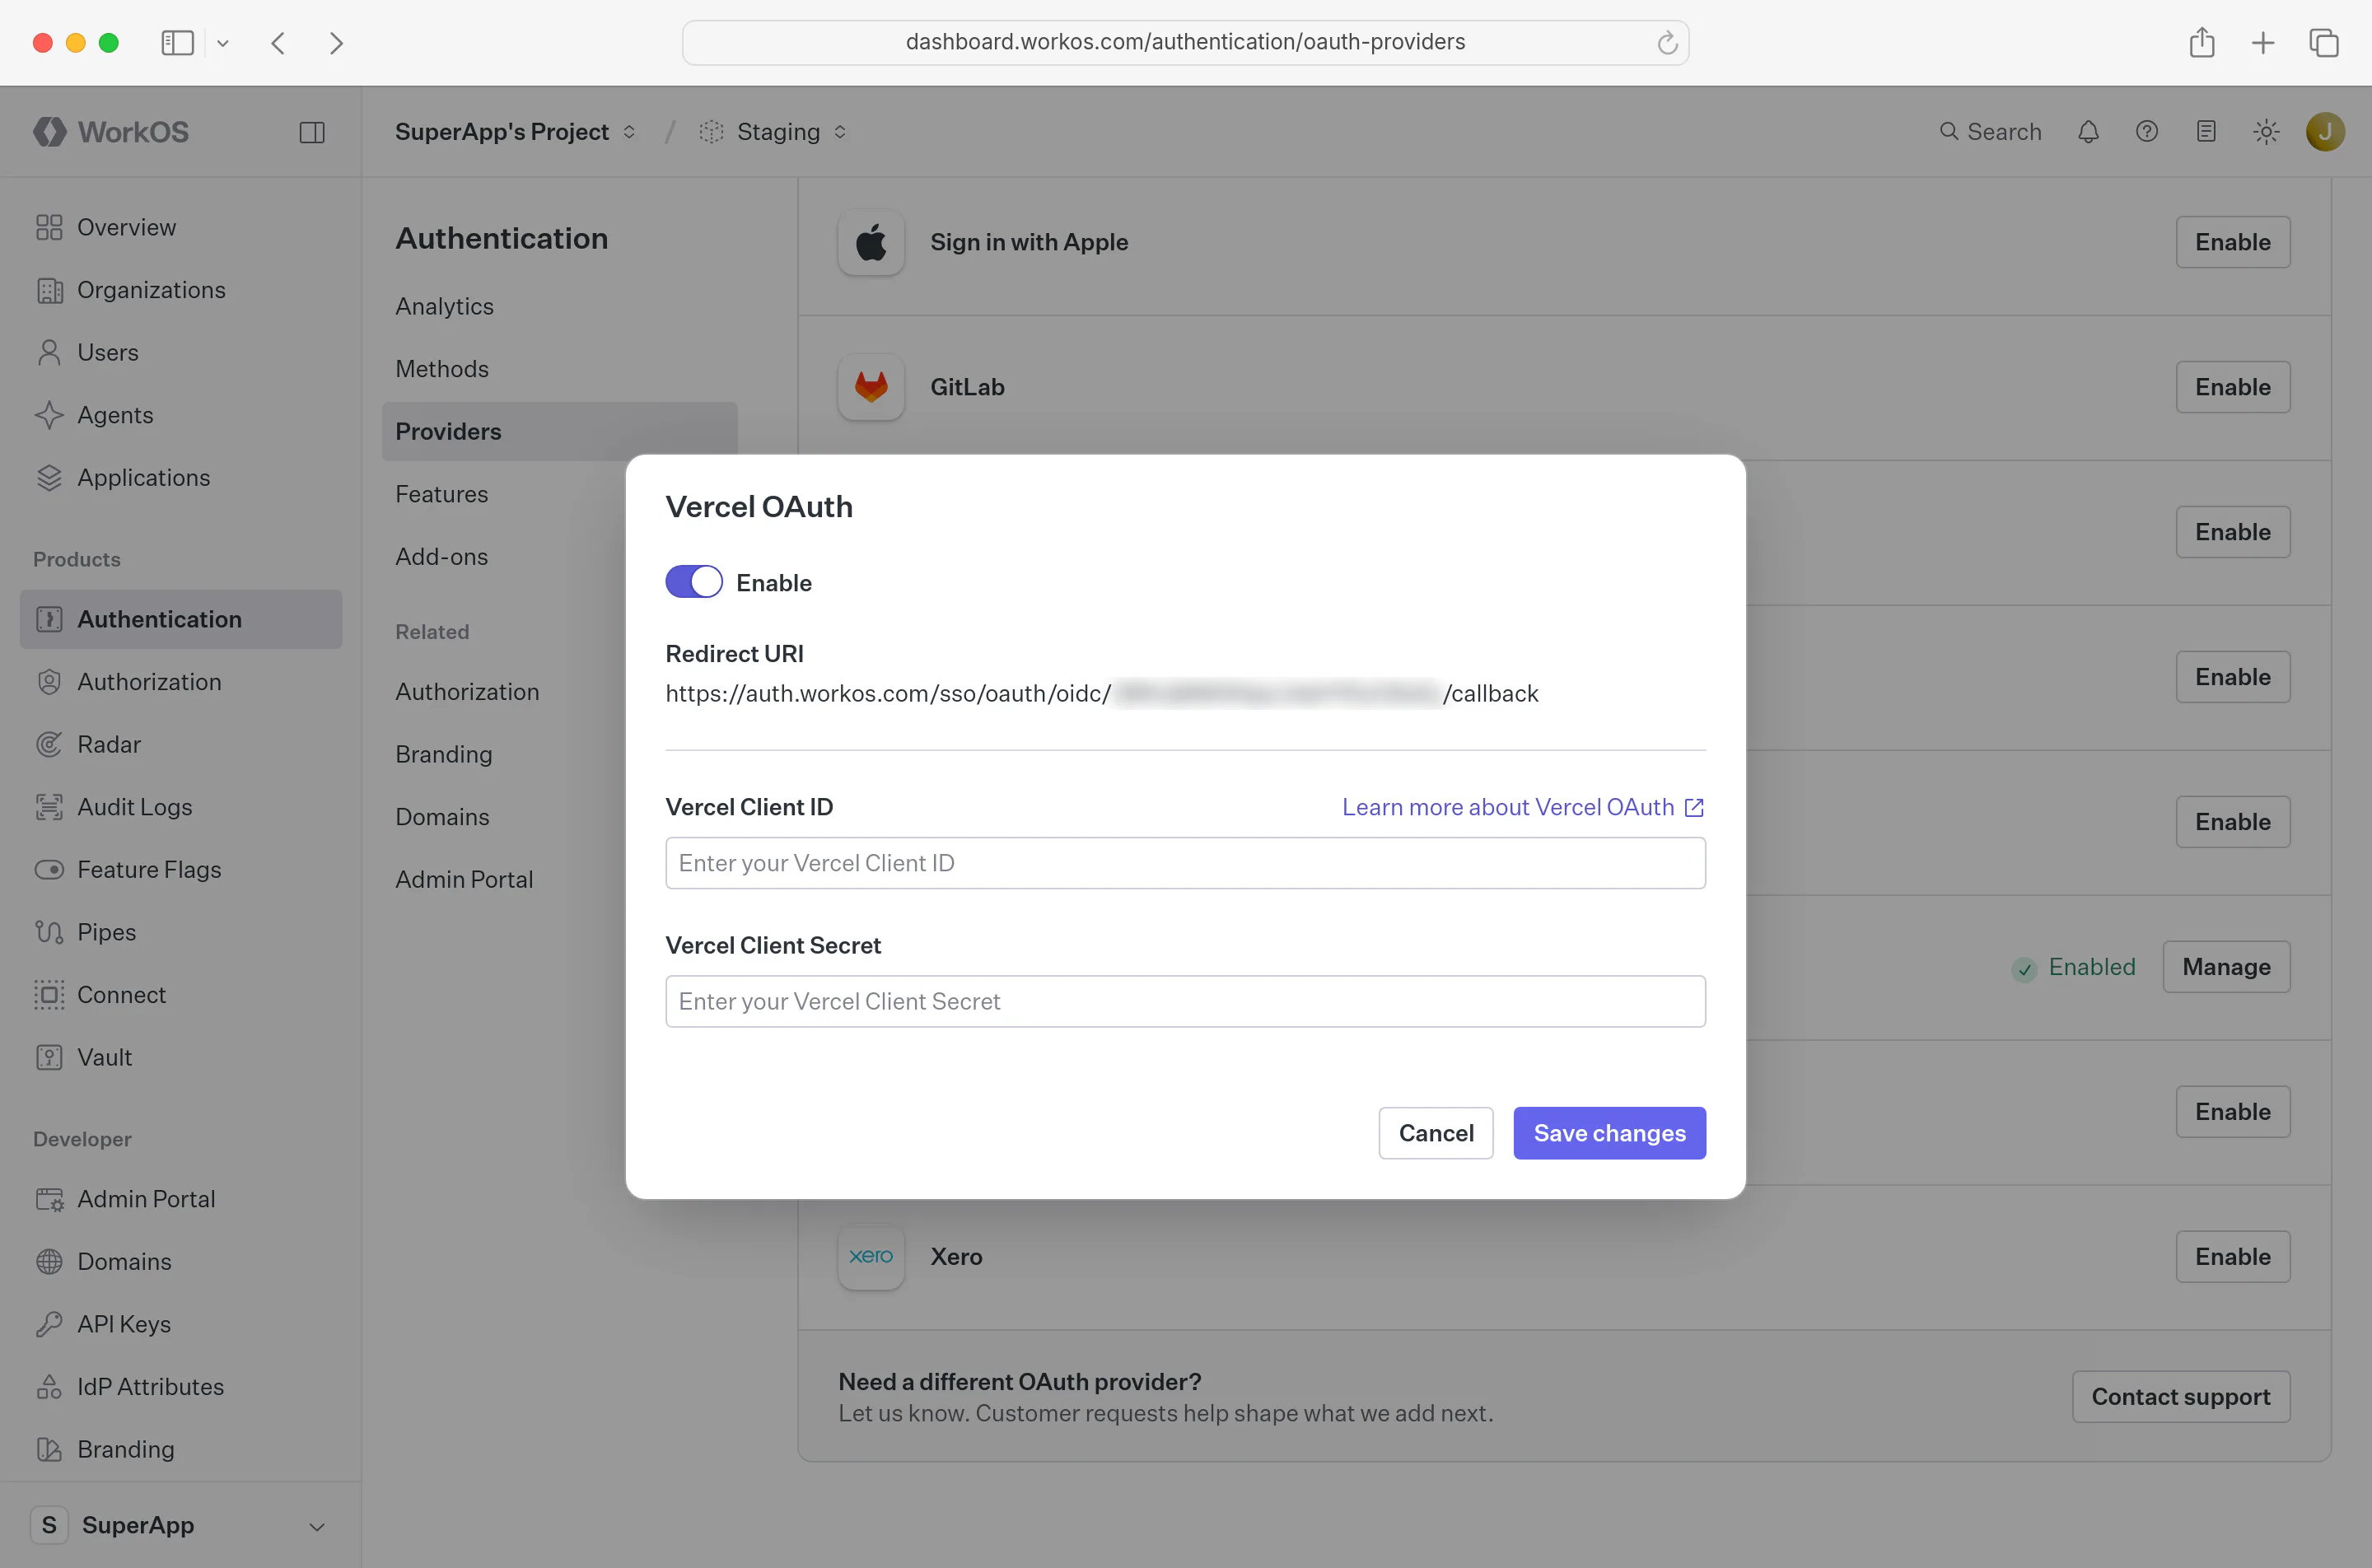
Task: Click the Radar icon in sidebar
Action: pyautogui.click(x=49, y=744)
